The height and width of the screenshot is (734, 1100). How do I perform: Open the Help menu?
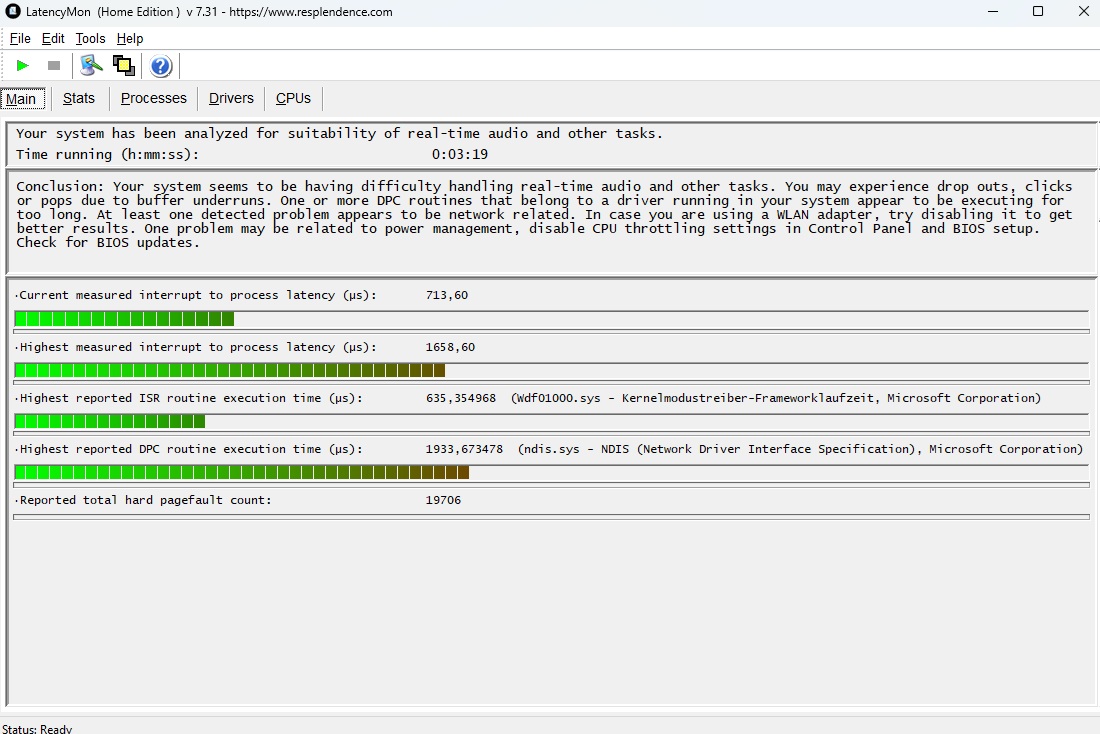(130, 38)
